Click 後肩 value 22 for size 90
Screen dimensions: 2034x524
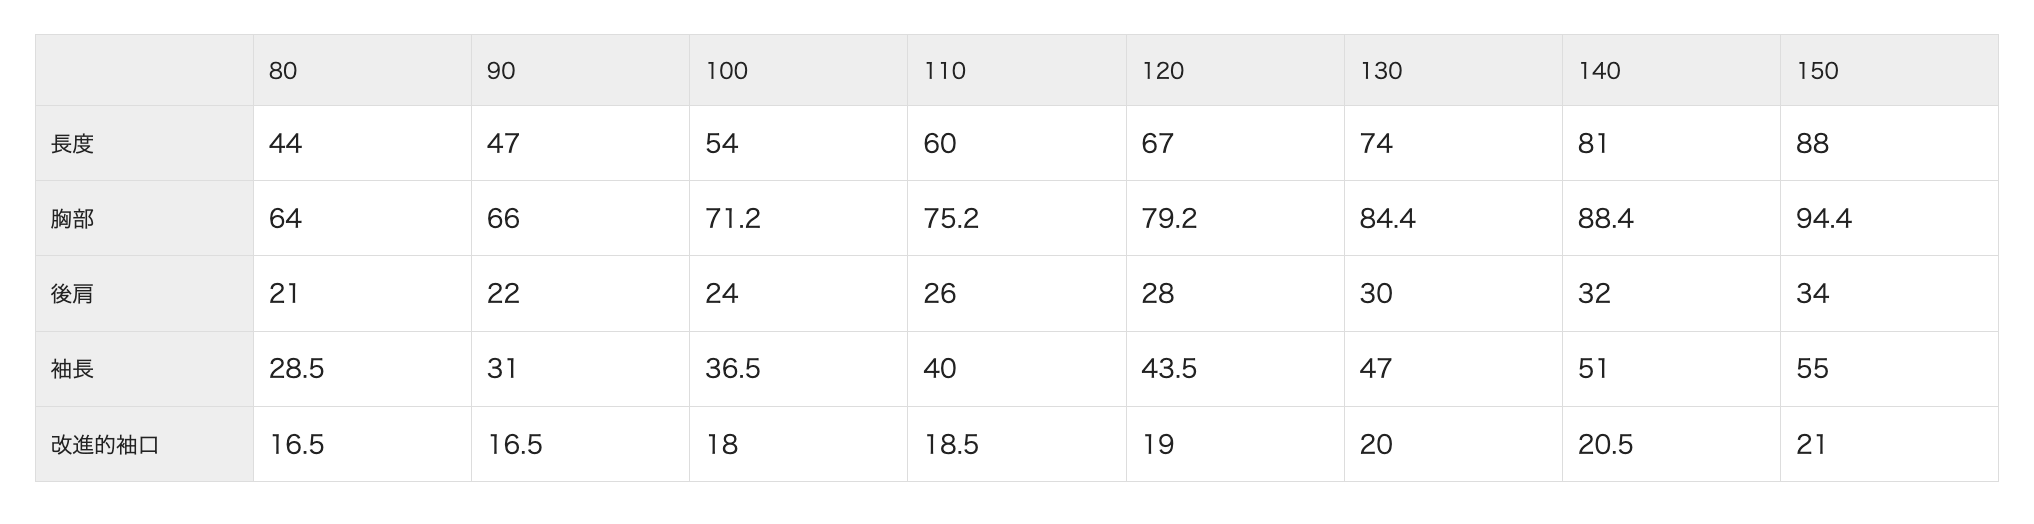coord(503,294)
